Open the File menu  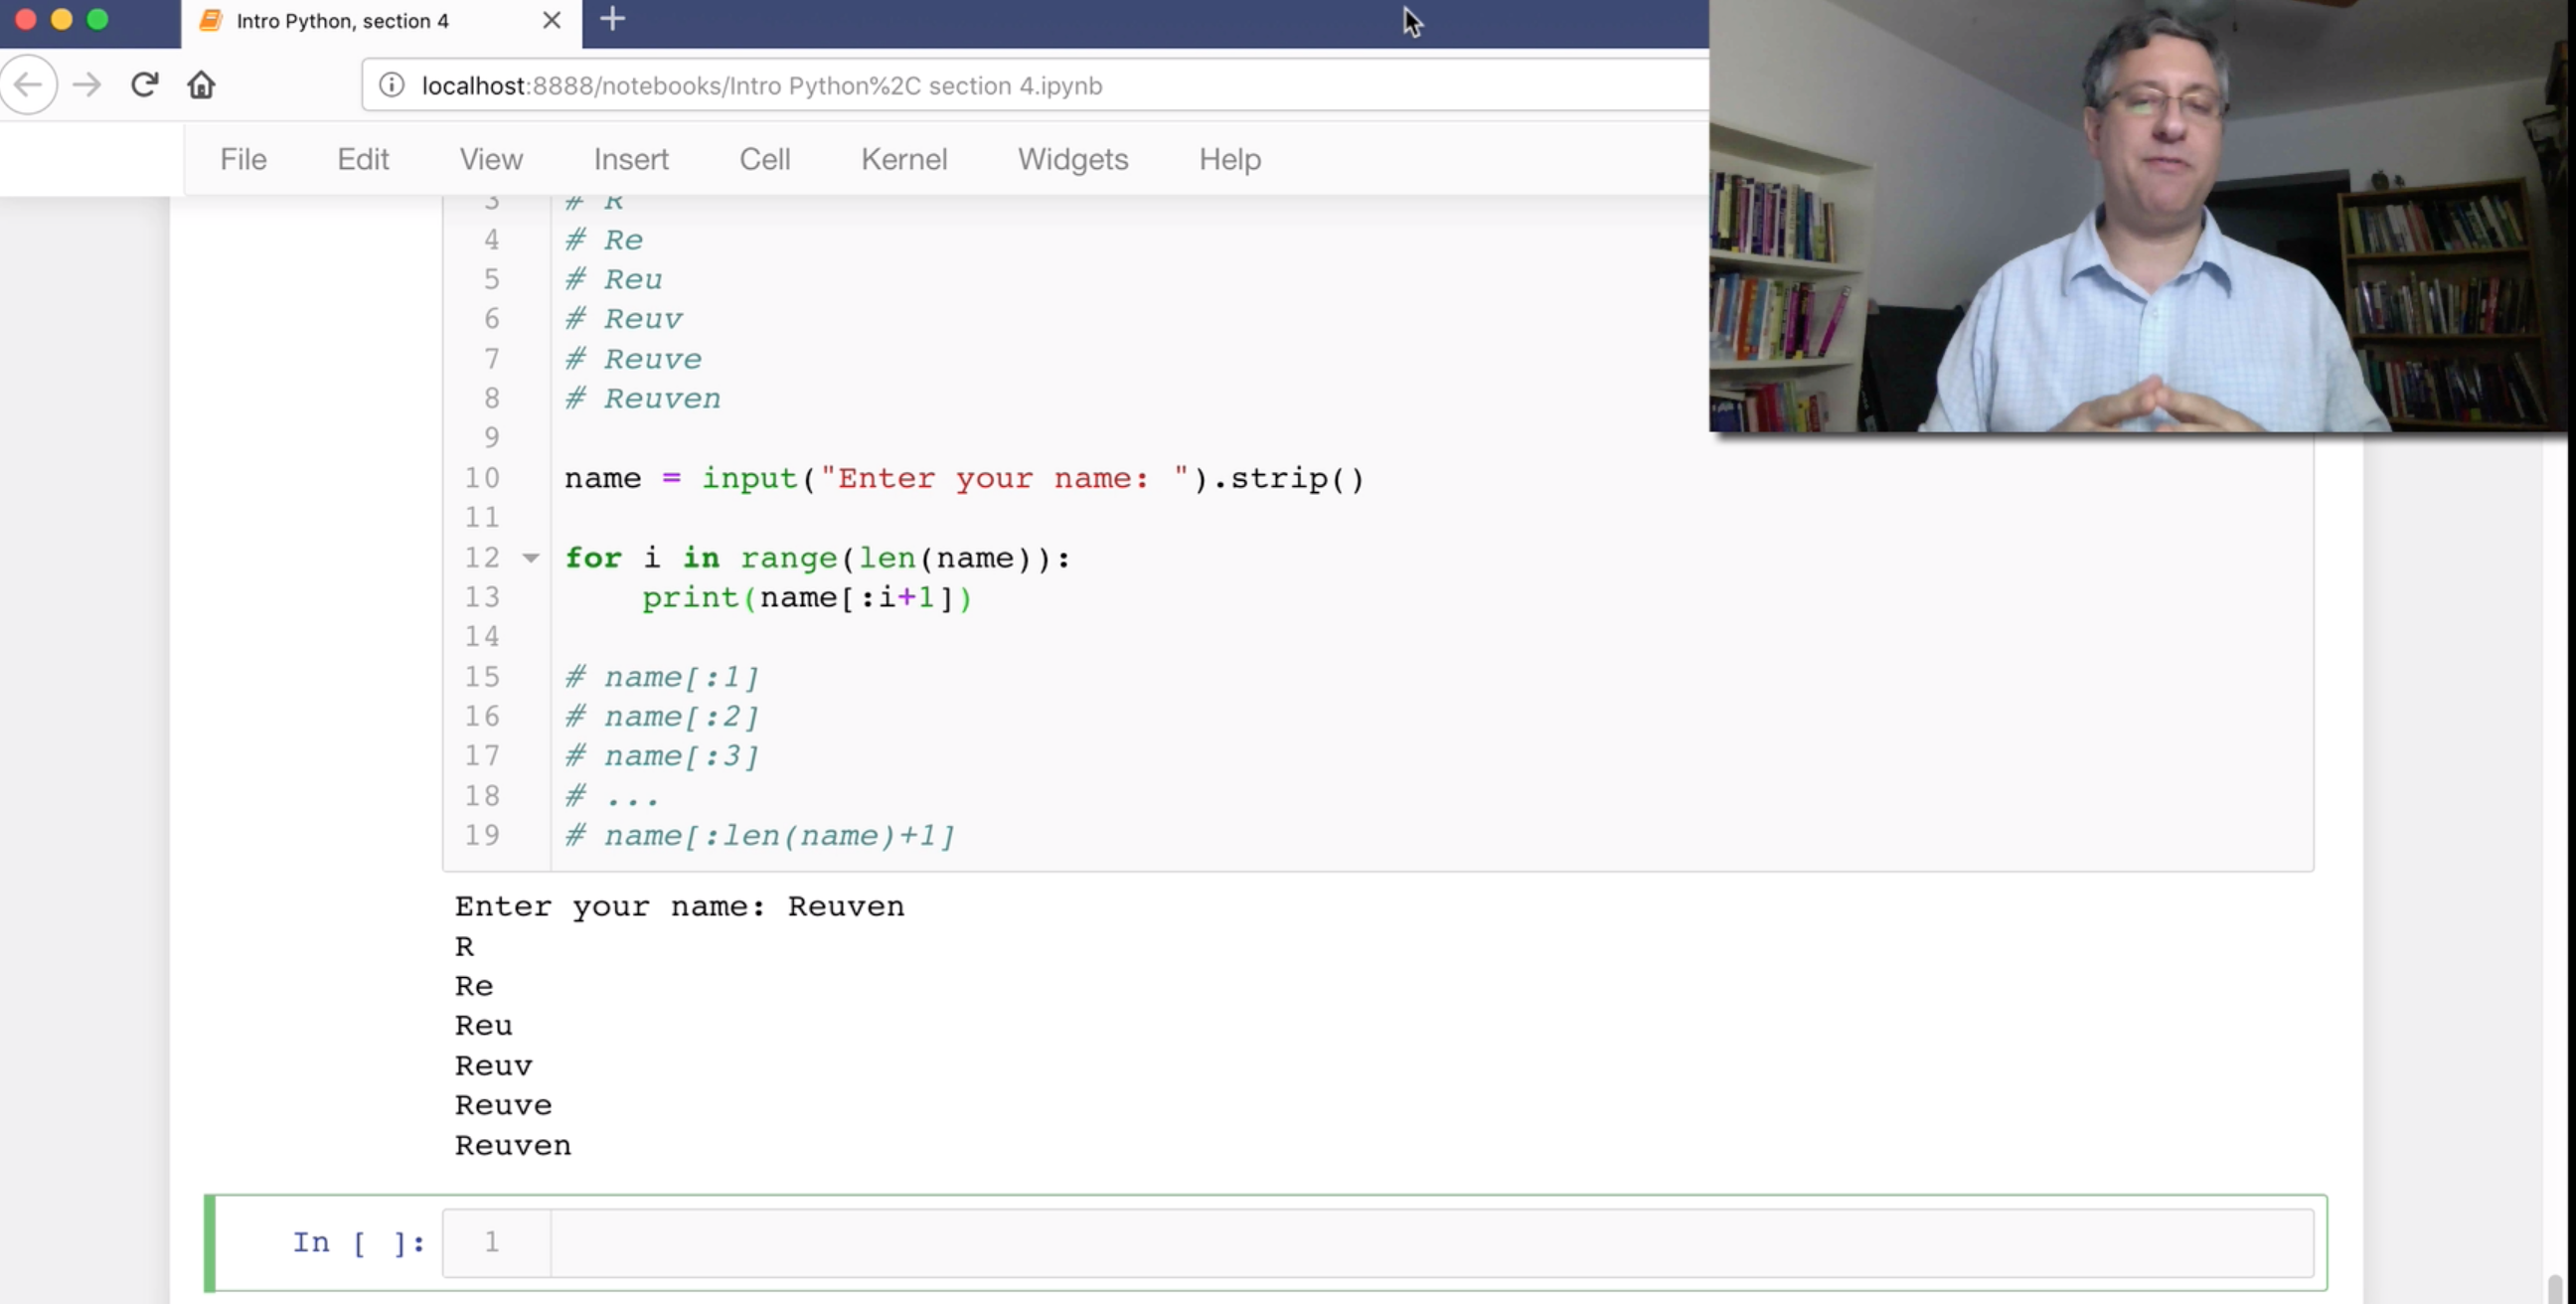(243, 159)
